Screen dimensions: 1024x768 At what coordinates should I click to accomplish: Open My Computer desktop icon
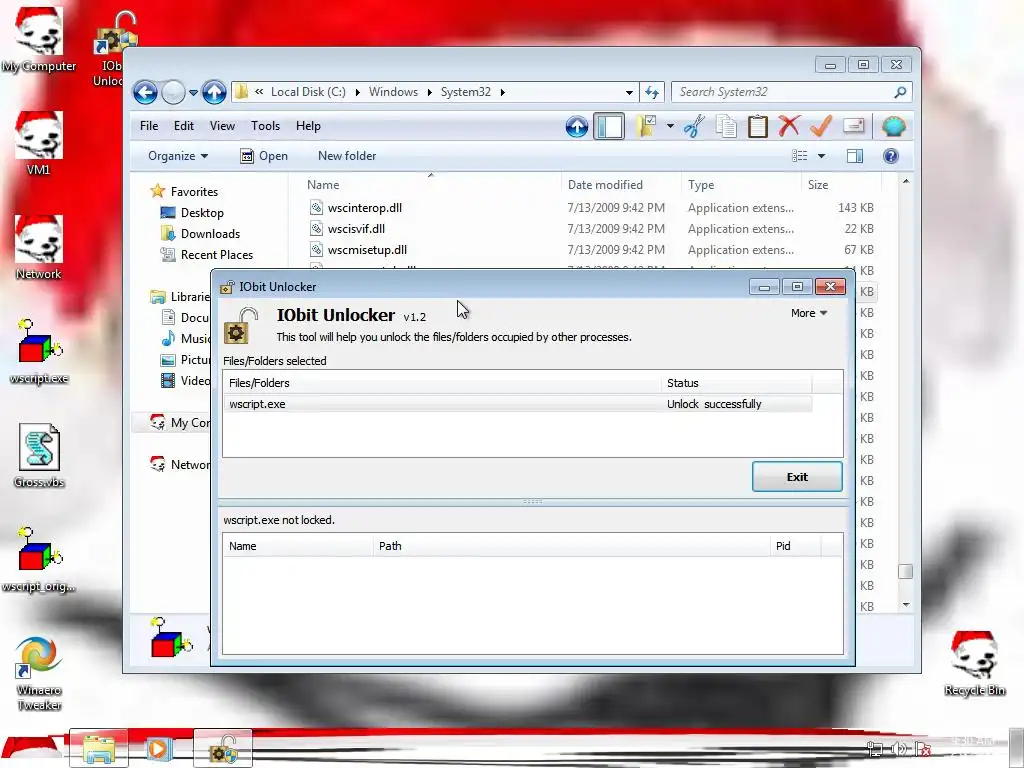pos(39,40)
